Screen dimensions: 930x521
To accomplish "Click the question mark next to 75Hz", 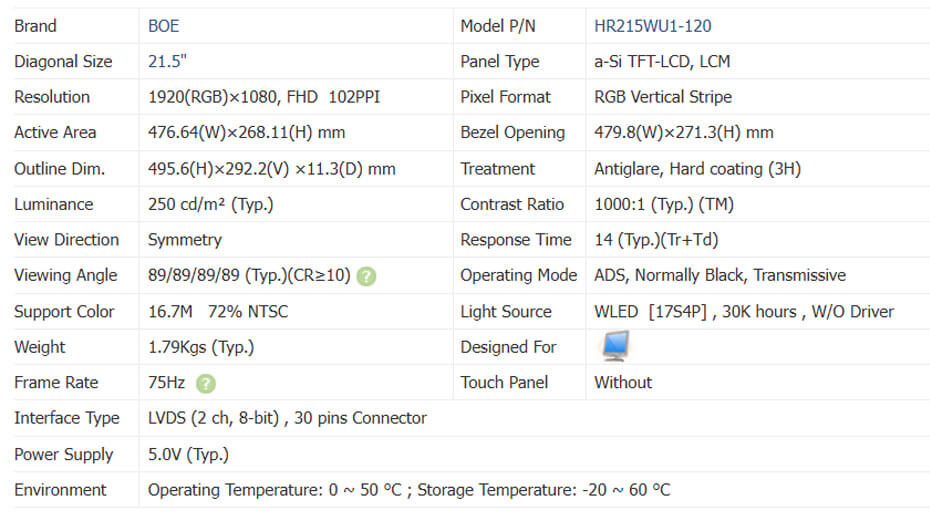I will 206,383.
